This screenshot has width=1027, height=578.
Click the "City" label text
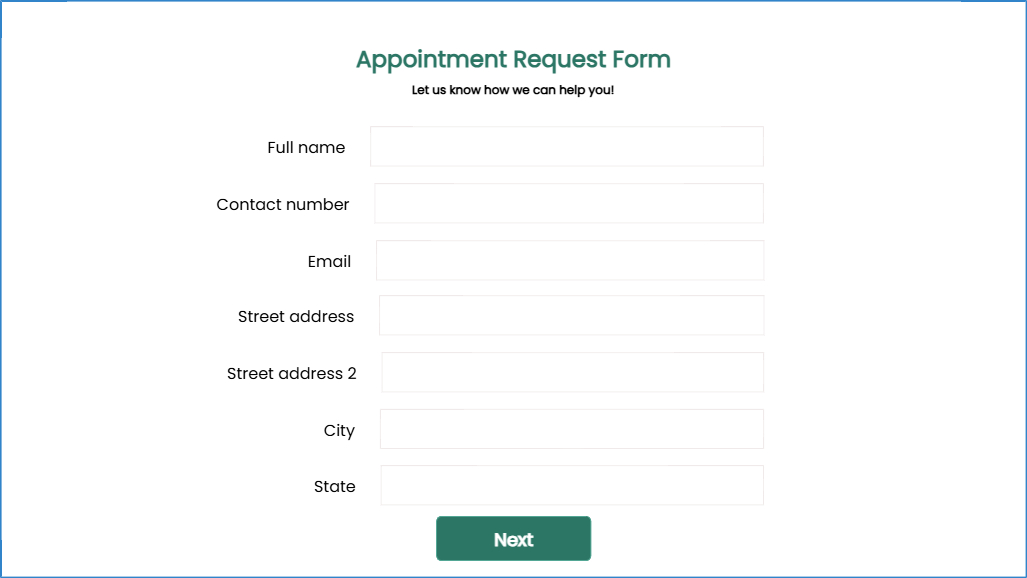339,430
